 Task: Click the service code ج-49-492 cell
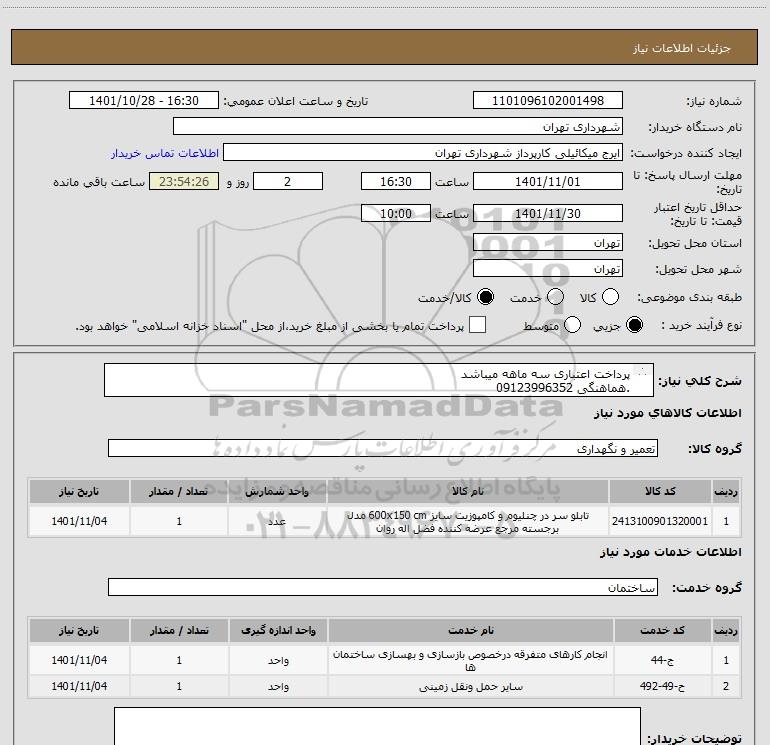pyautogui.click(x=662, y=686)
